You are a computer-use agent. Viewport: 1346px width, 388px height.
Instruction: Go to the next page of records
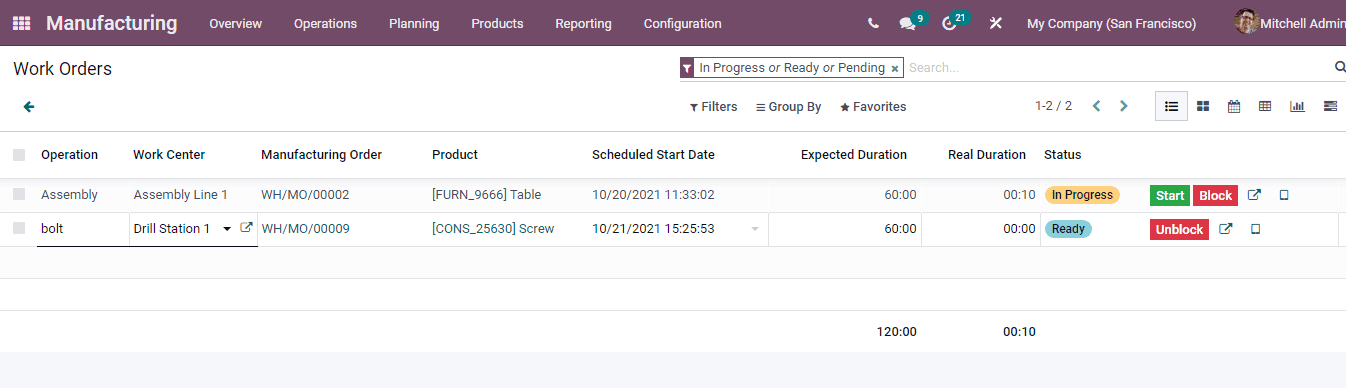(x=1124, y=106)
